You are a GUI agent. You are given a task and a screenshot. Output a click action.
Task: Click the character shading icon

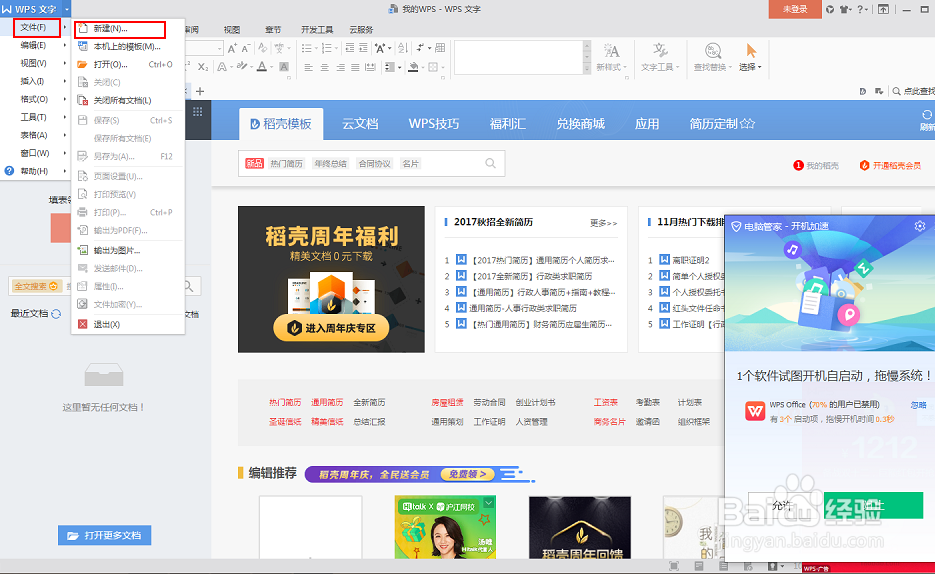[x=284, y=67]
